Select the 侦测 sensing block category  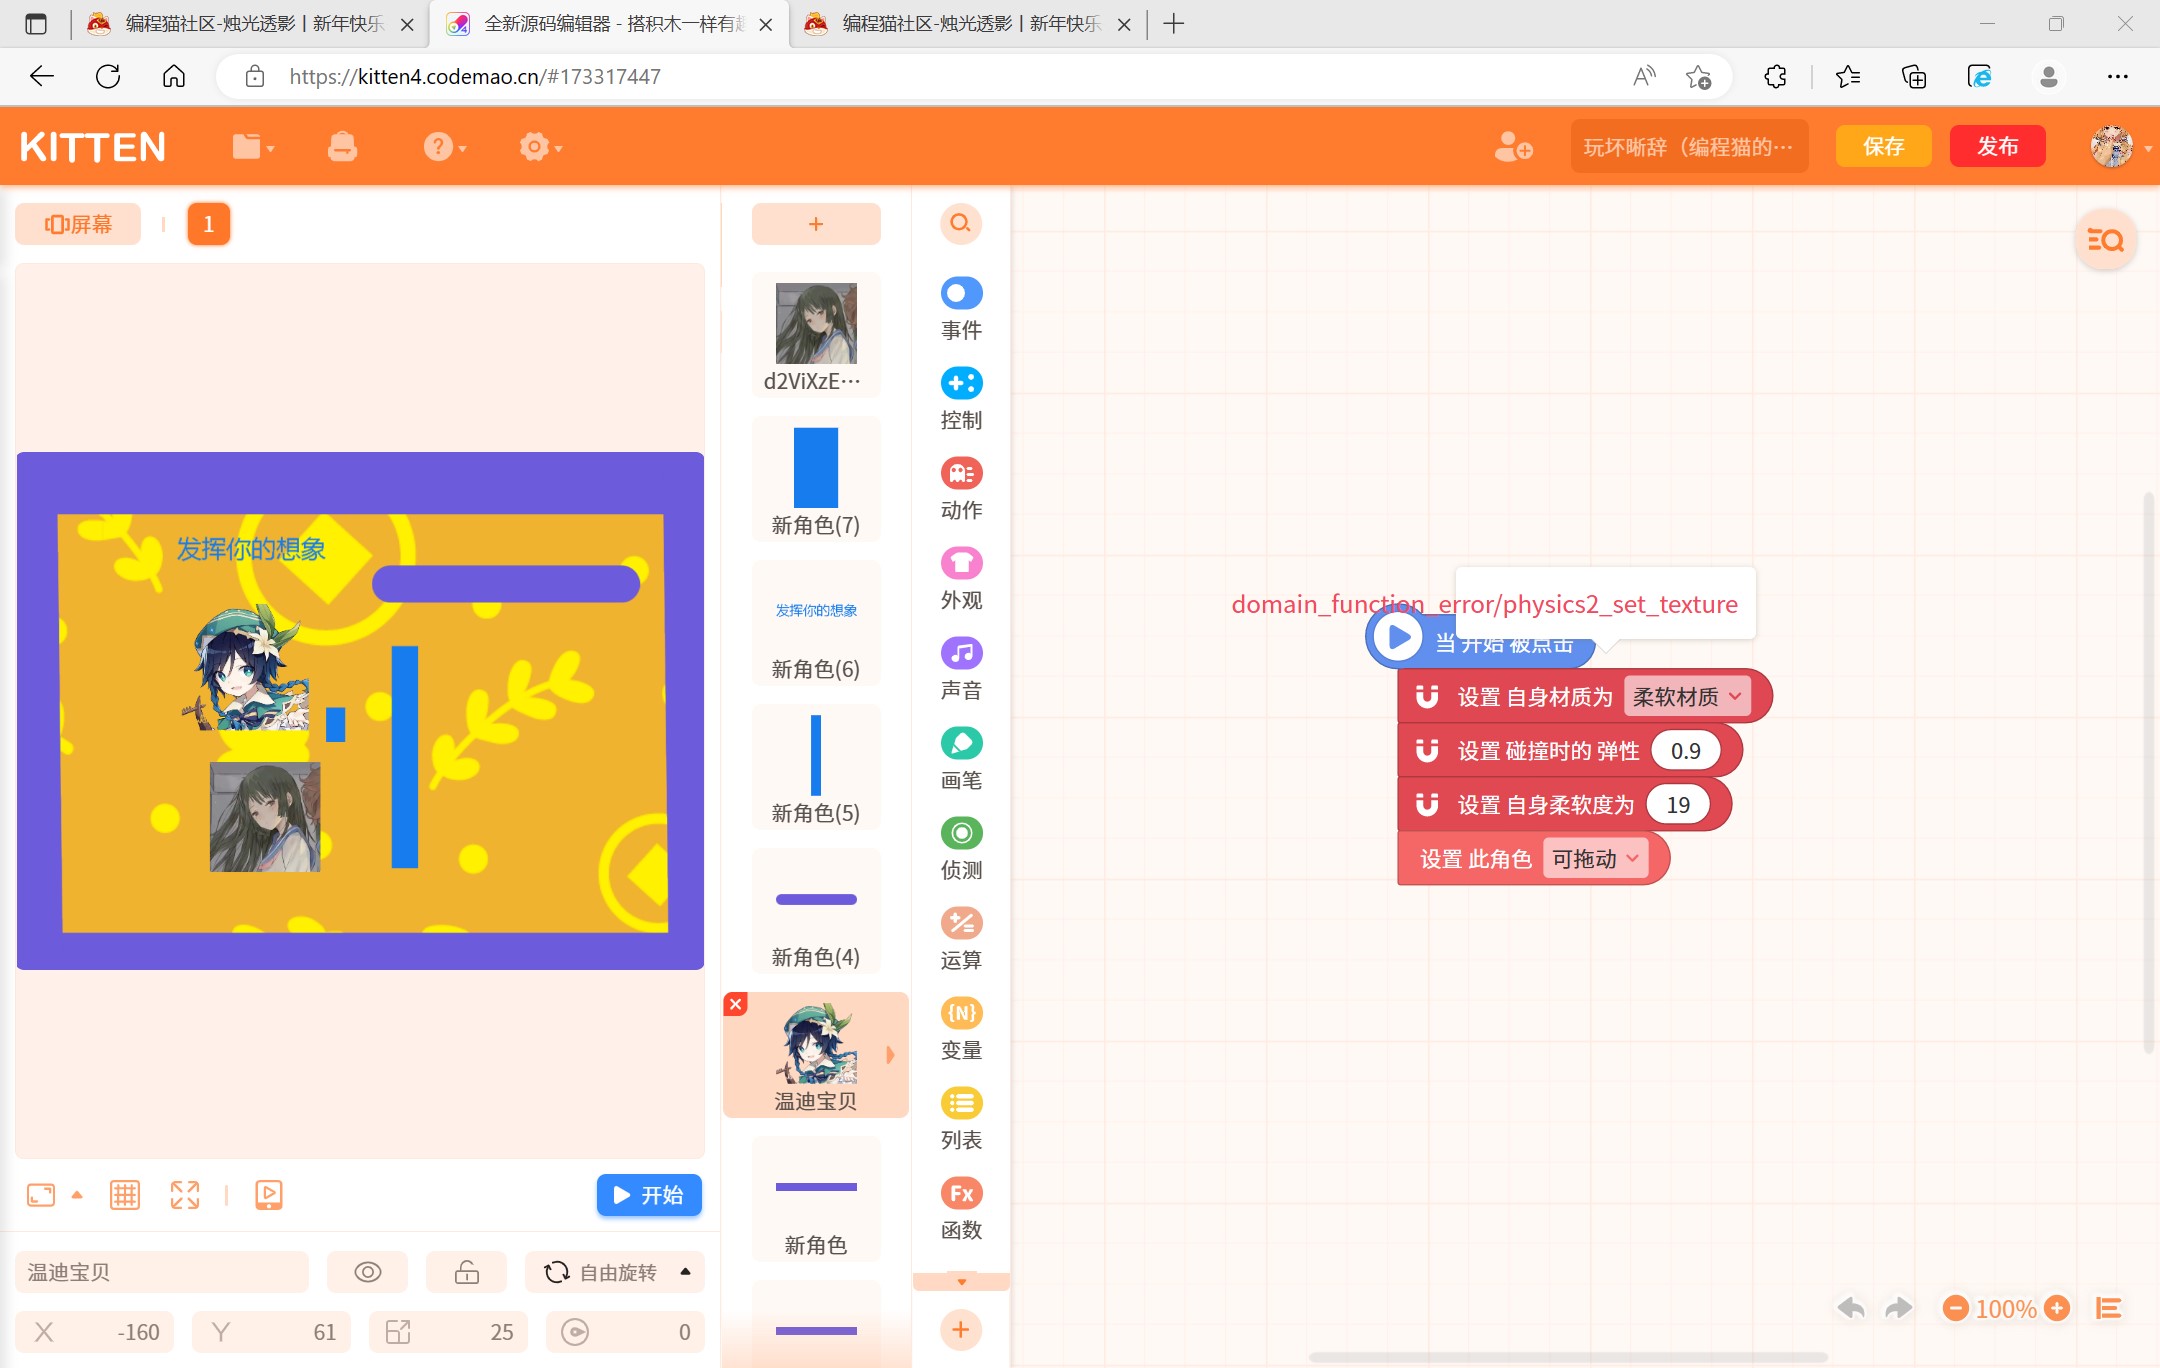pyautogui.click(x=961, y=849)
